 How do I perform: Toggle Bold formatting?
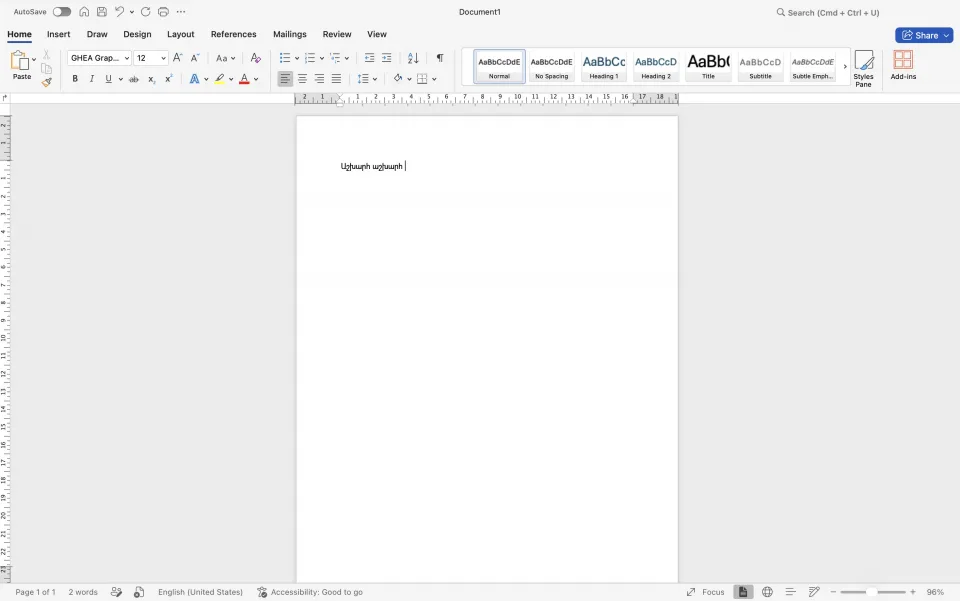75,79
